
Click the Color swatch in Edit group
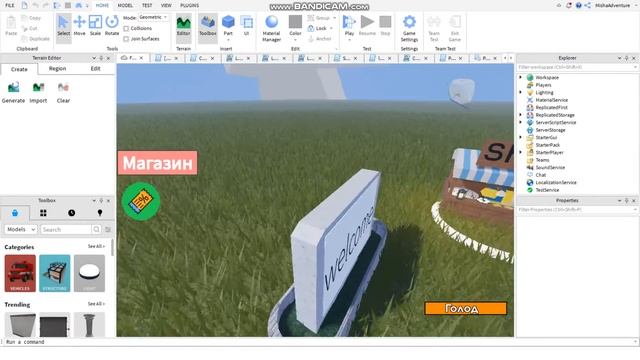click(x=295, y=22)
